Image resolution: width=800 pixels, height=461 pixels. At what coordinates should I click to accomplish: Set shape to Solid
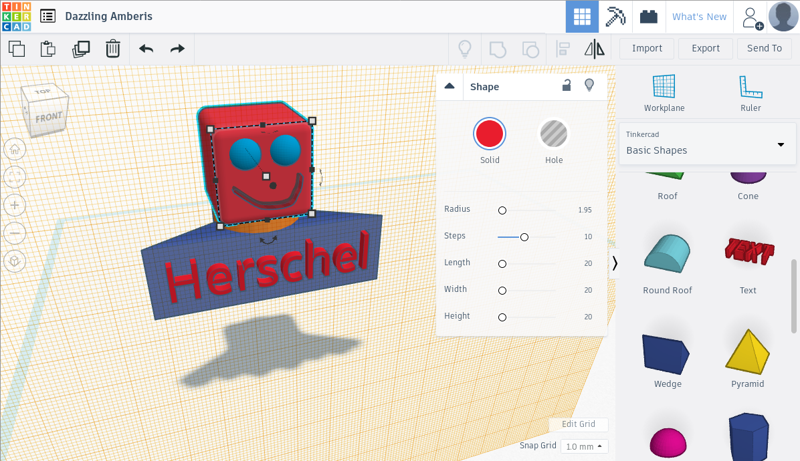point(489,133)
